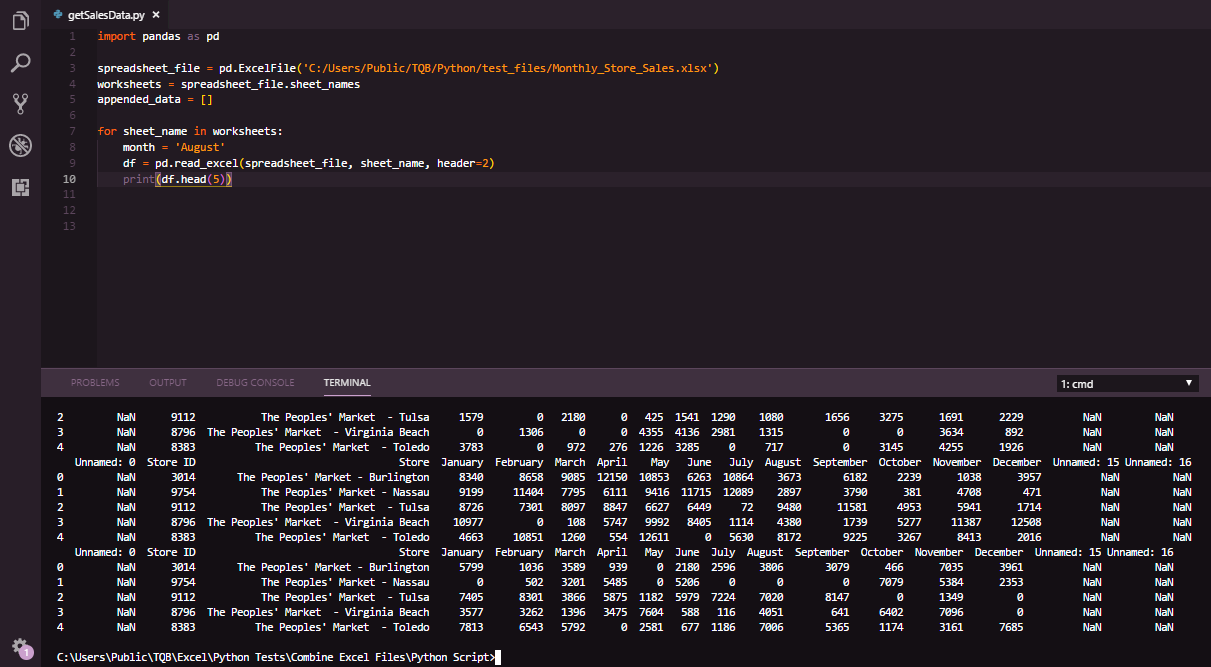This screenshot has width=1211, height=667.
Task: Click the pd.read_excel code line
Action: click(309, 163)
